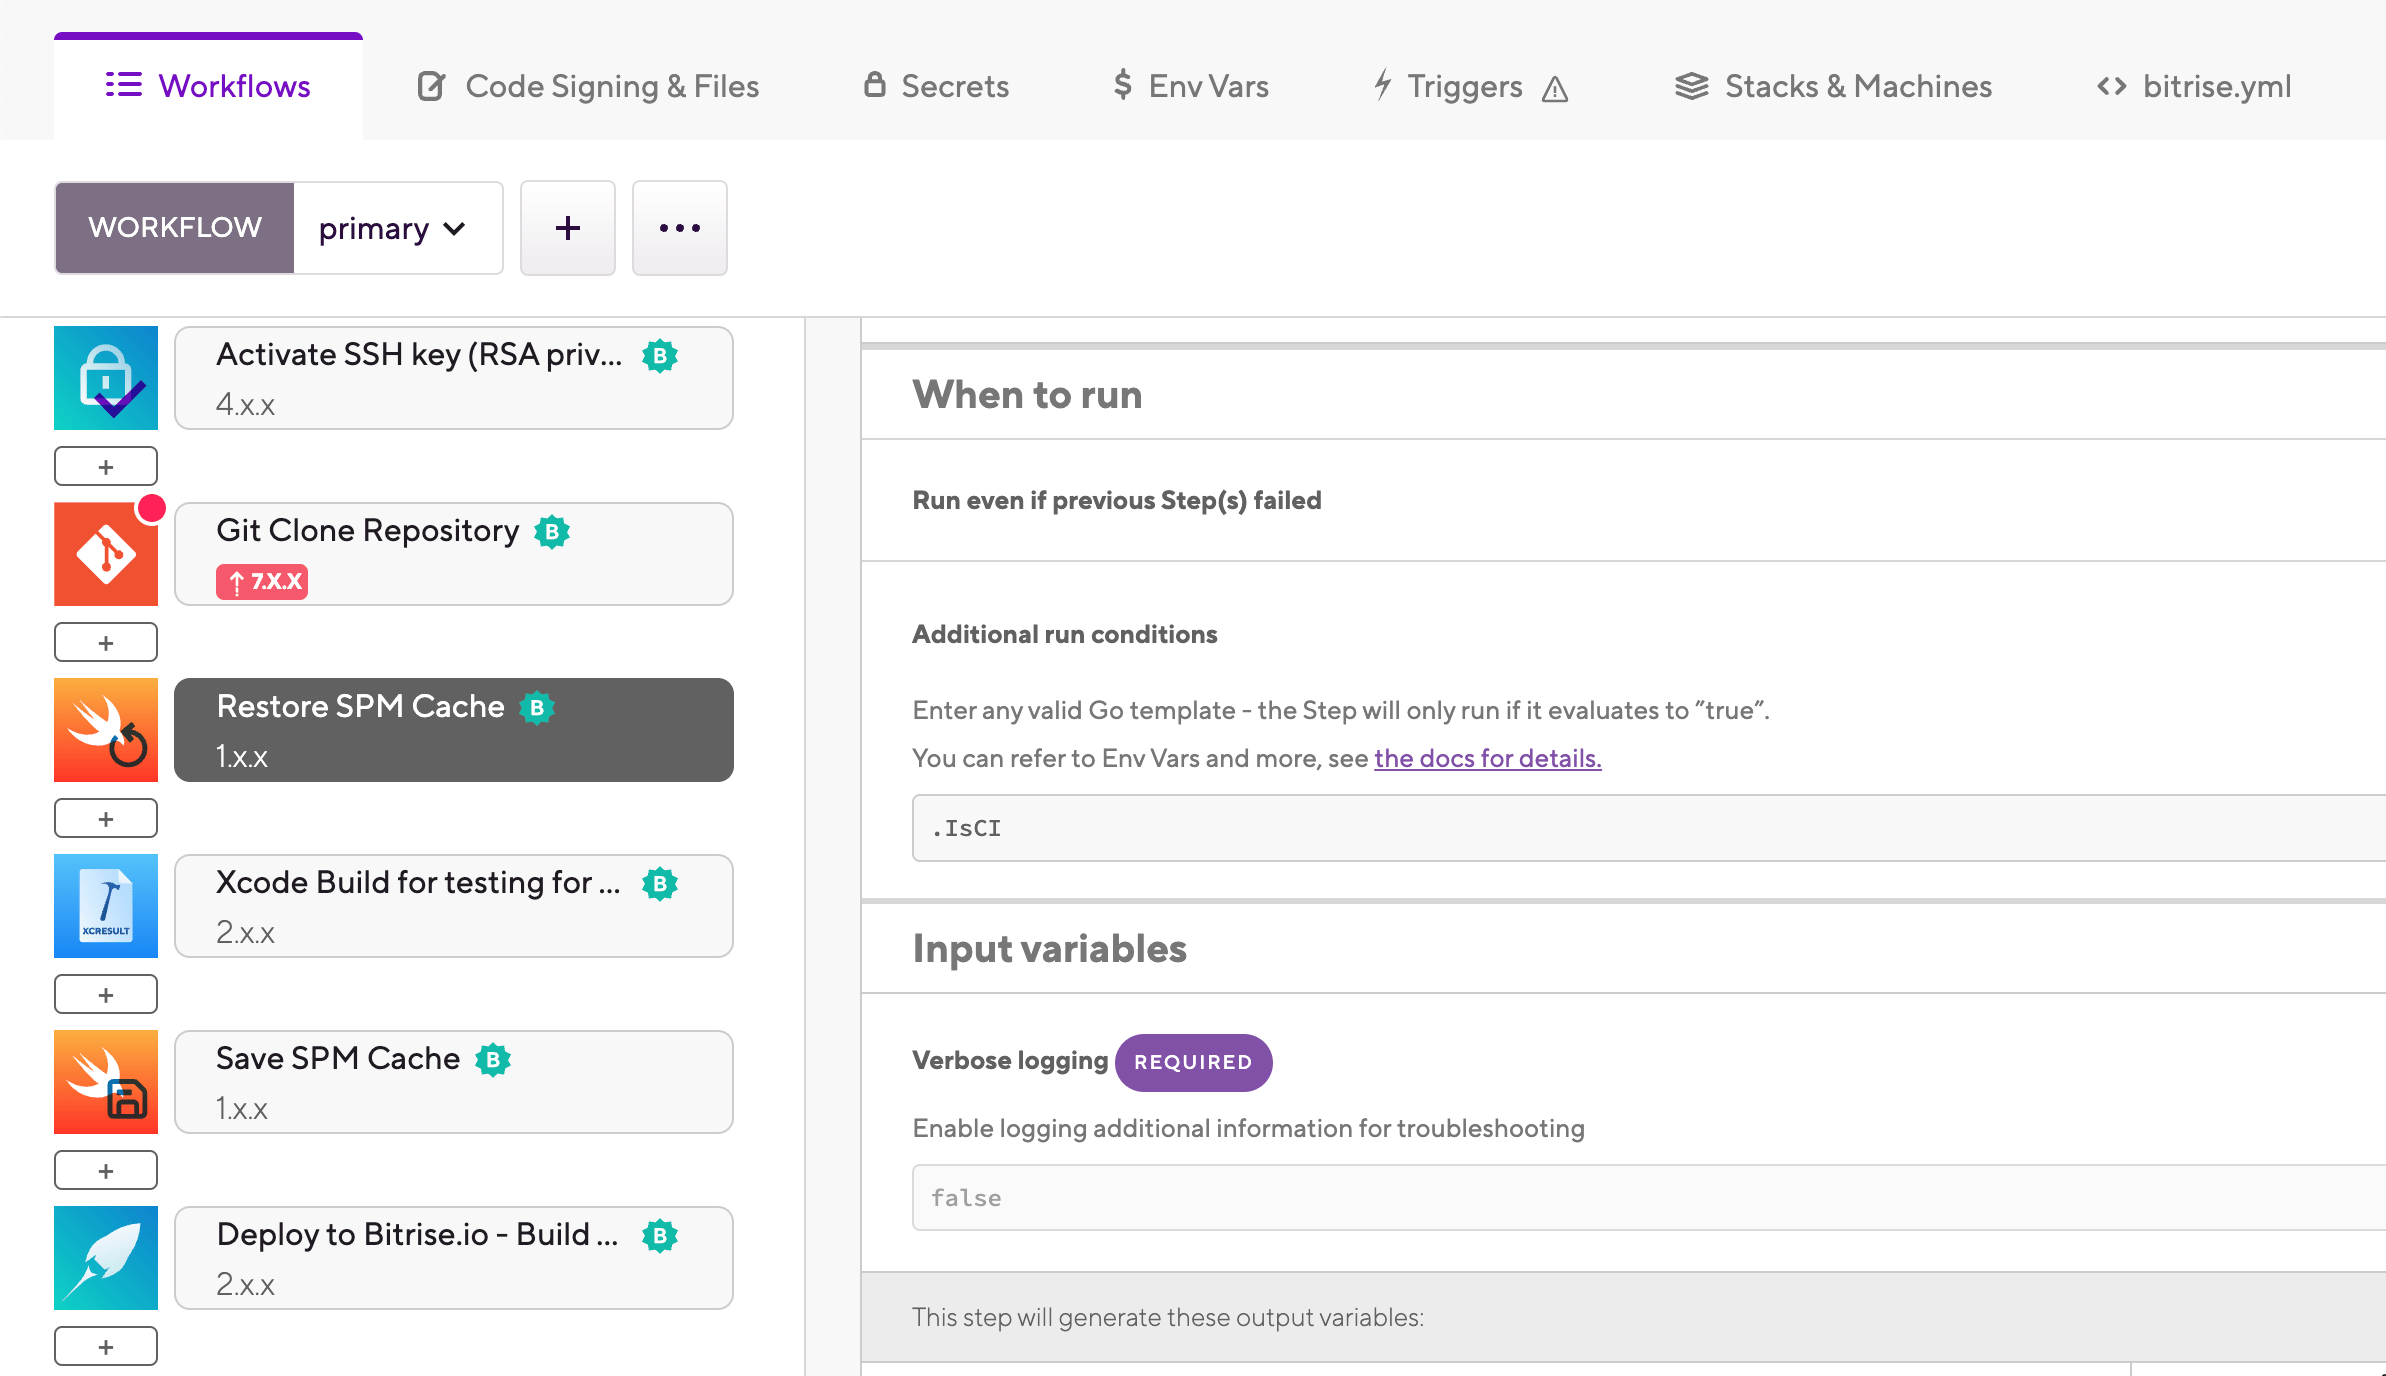
Task: Follow the docs for details link
Action: click(x=1487, y=758)
